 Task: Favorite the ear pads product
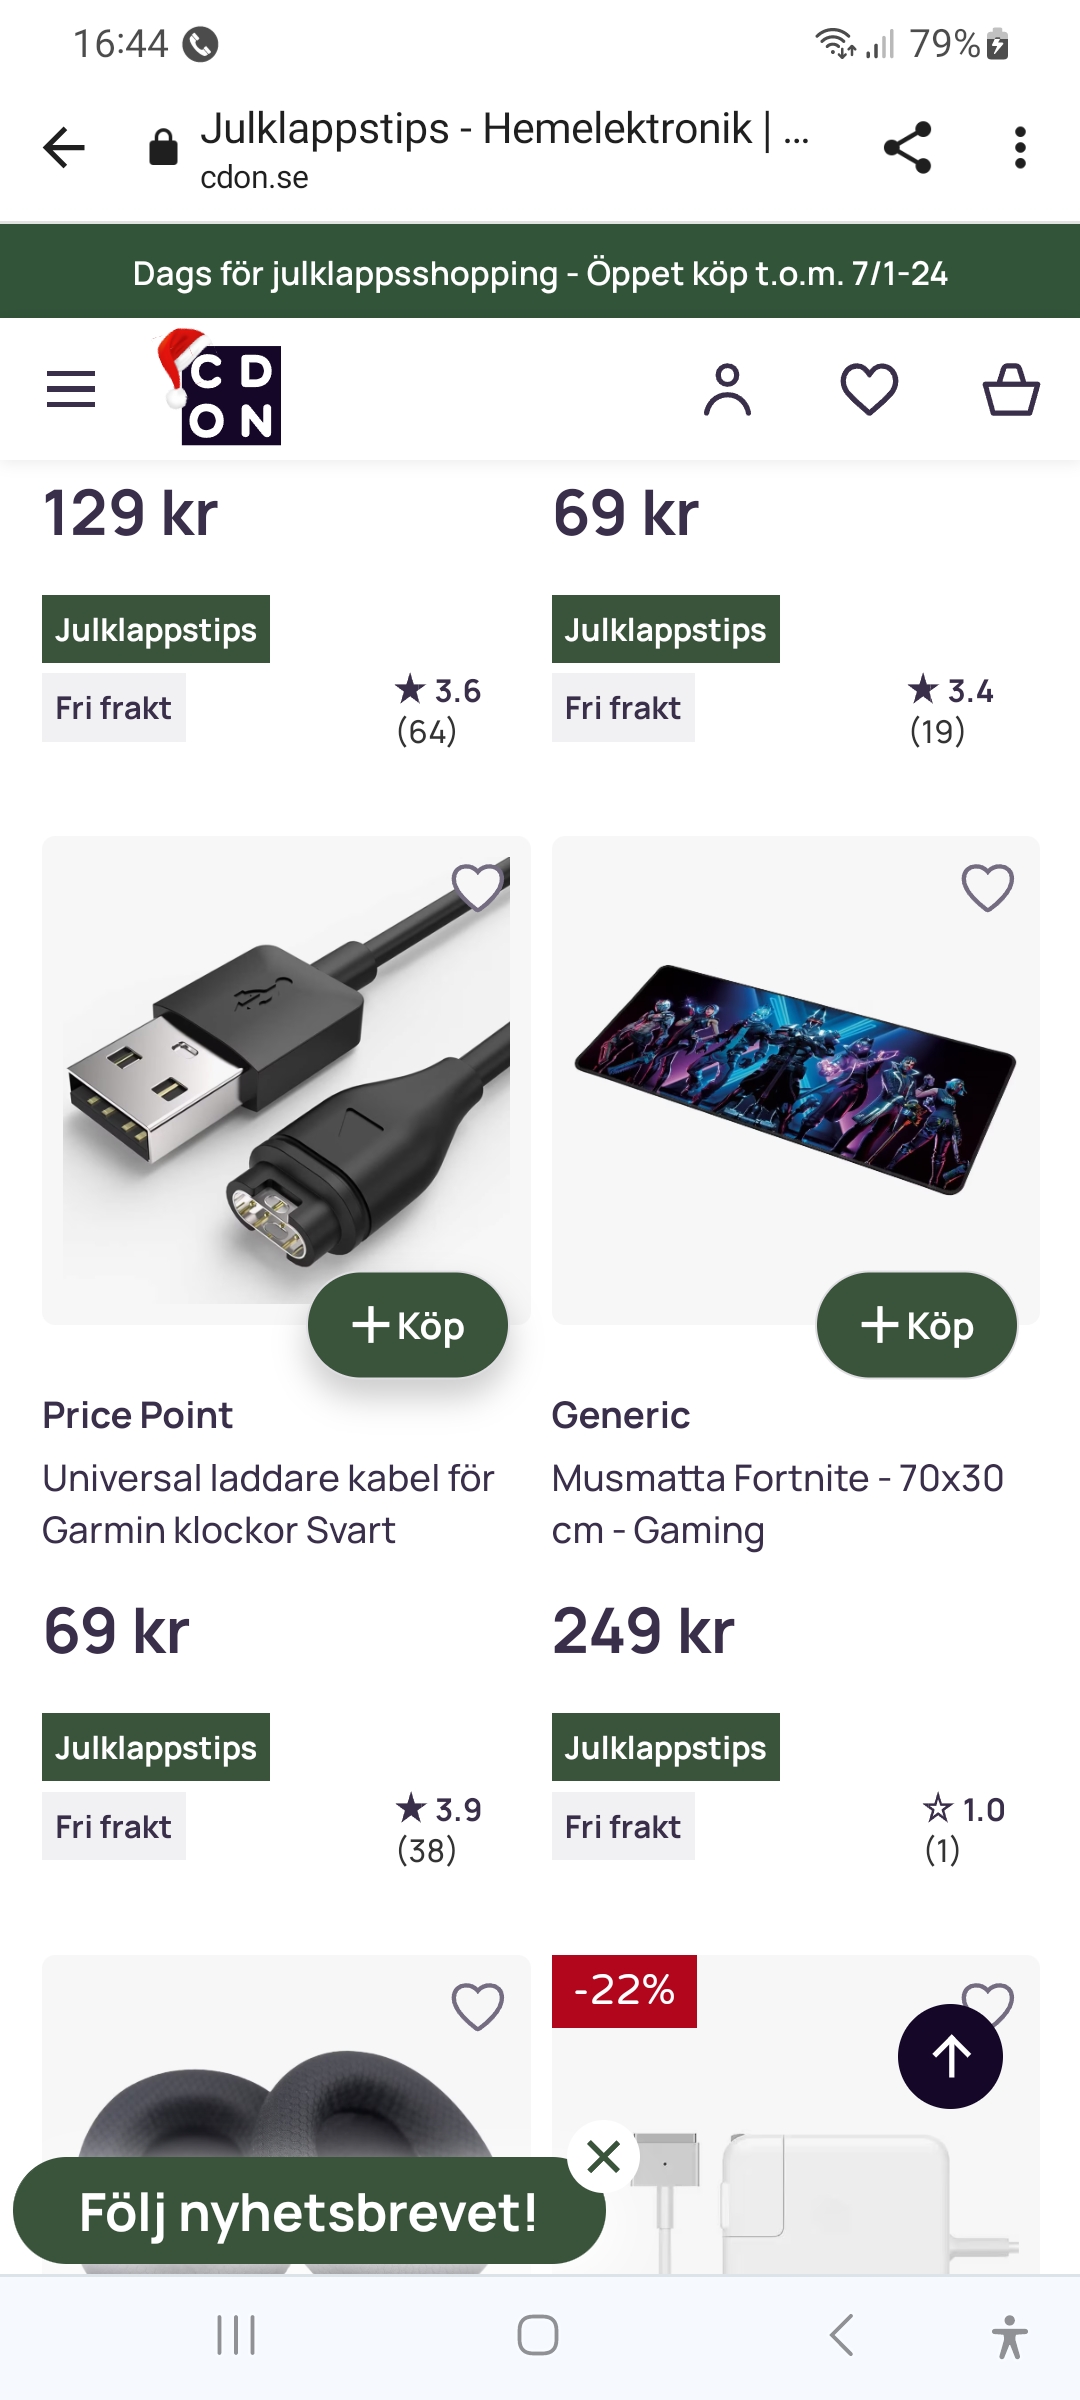point(477,2006)
